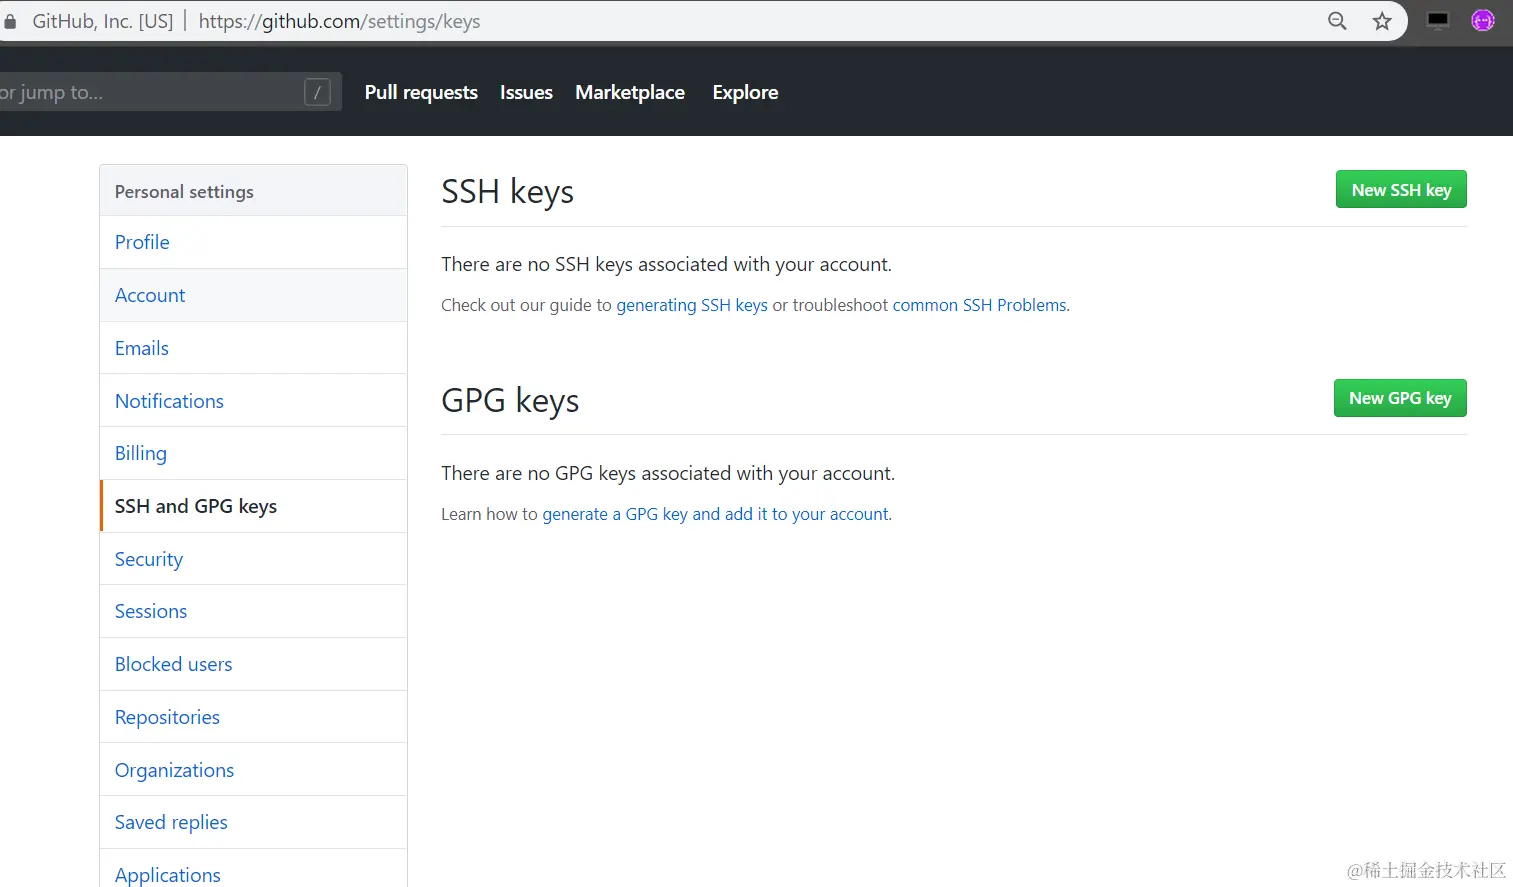Screen dimensions: 1513x887
Task: Open the generating SSH keys guide link
Action: pos(692,305)
